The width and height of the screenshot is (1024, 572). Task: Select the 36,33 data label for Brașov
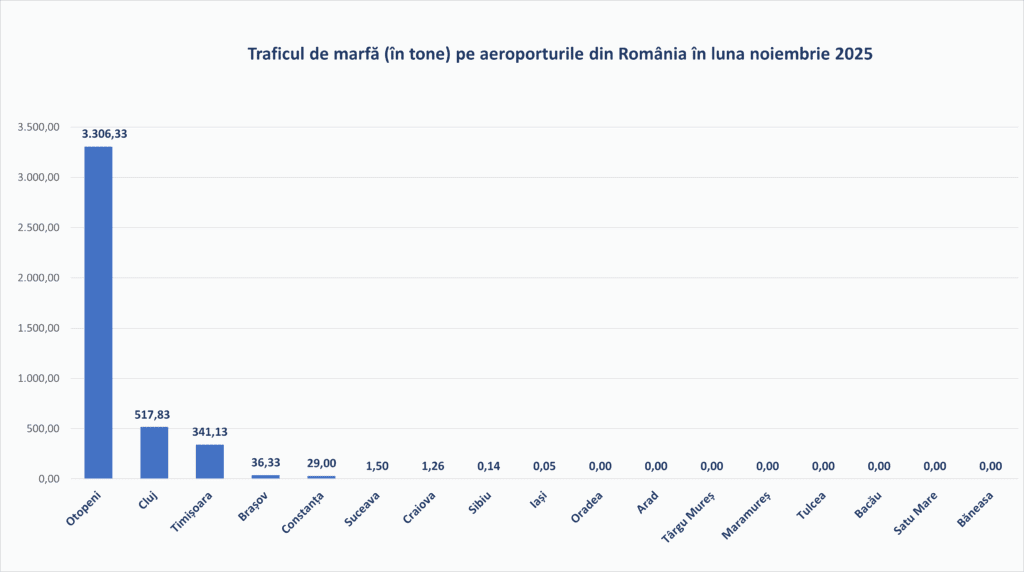pyautogui.click(x=266, y=463)
